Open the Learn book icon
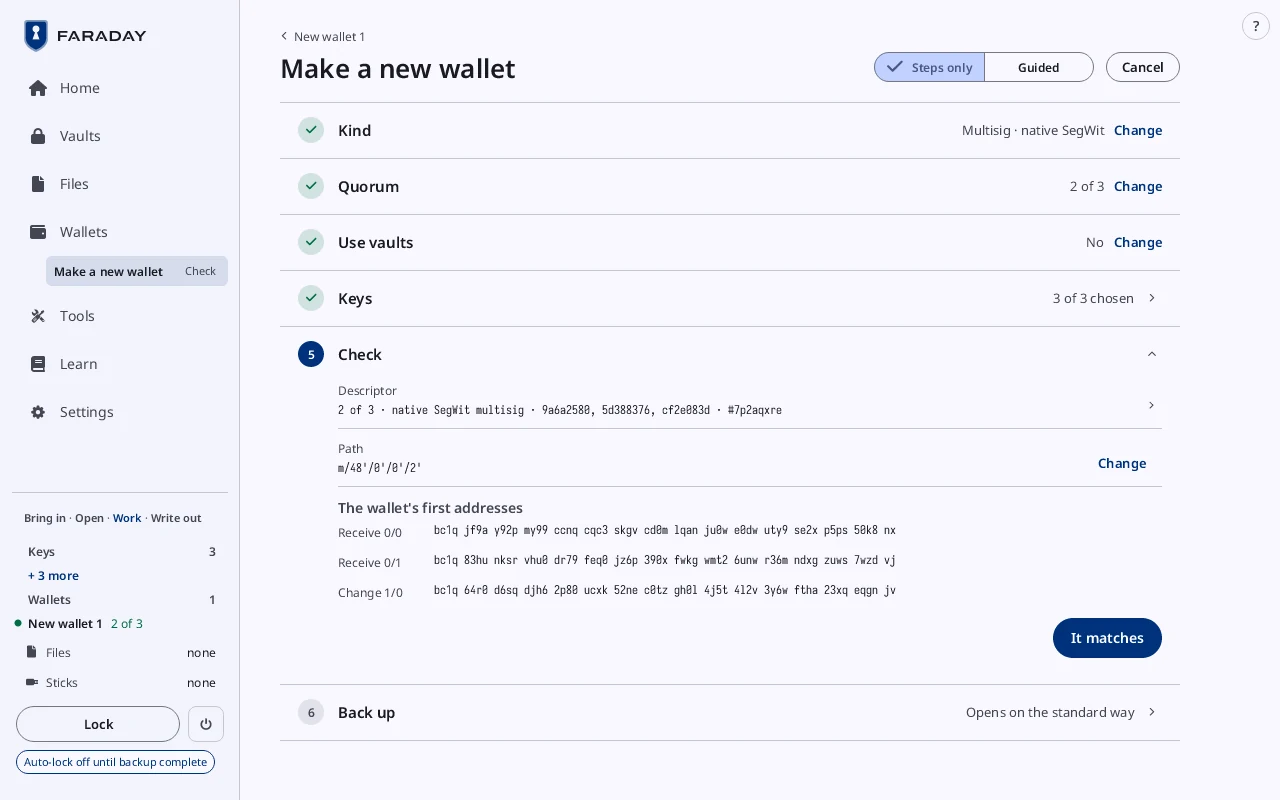 click(38, 364)
